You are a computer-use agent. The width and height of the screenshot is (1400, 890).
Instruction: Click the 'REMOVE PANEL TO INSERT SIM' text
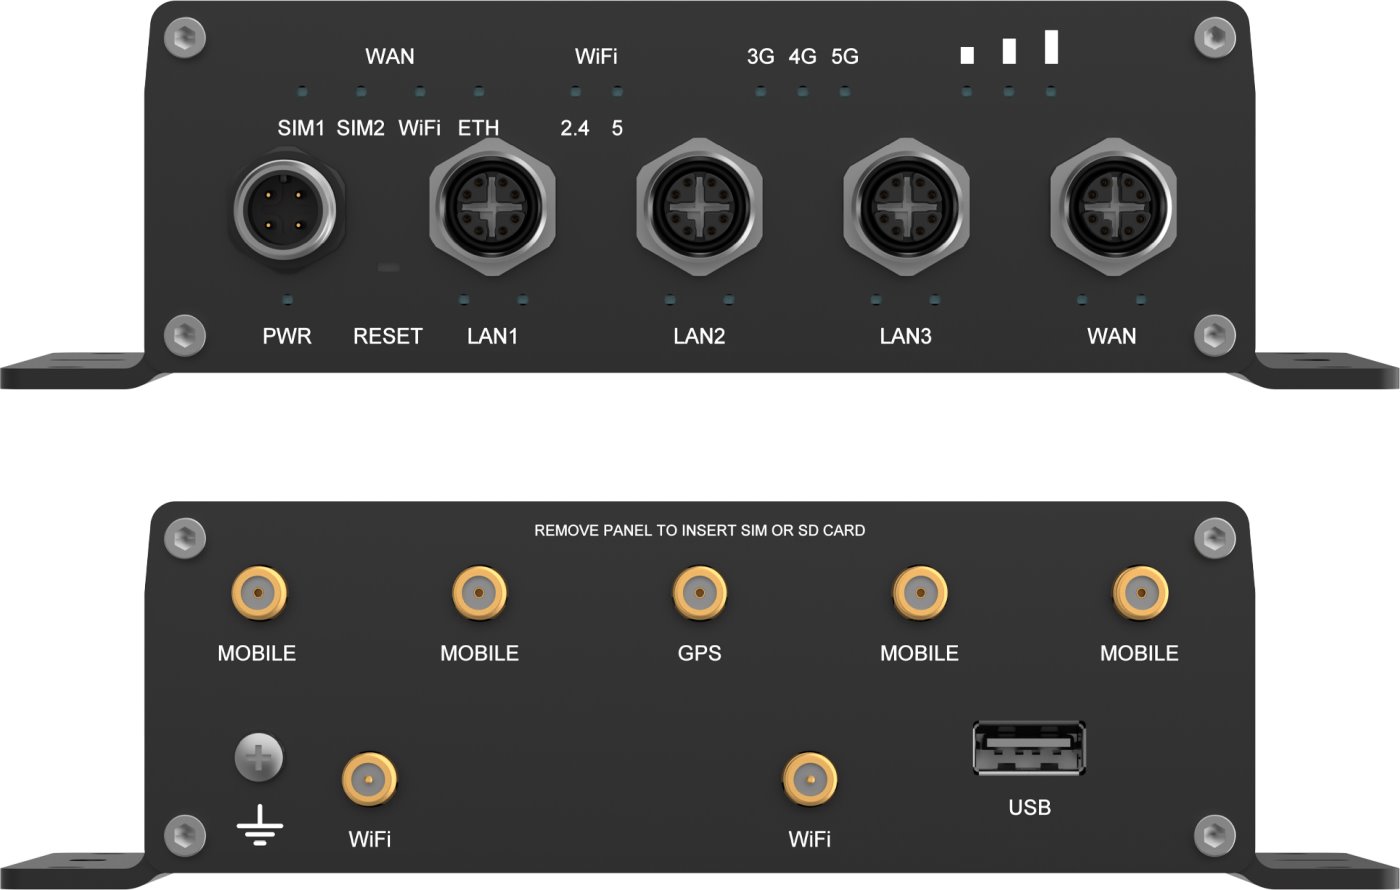[699, 531]
